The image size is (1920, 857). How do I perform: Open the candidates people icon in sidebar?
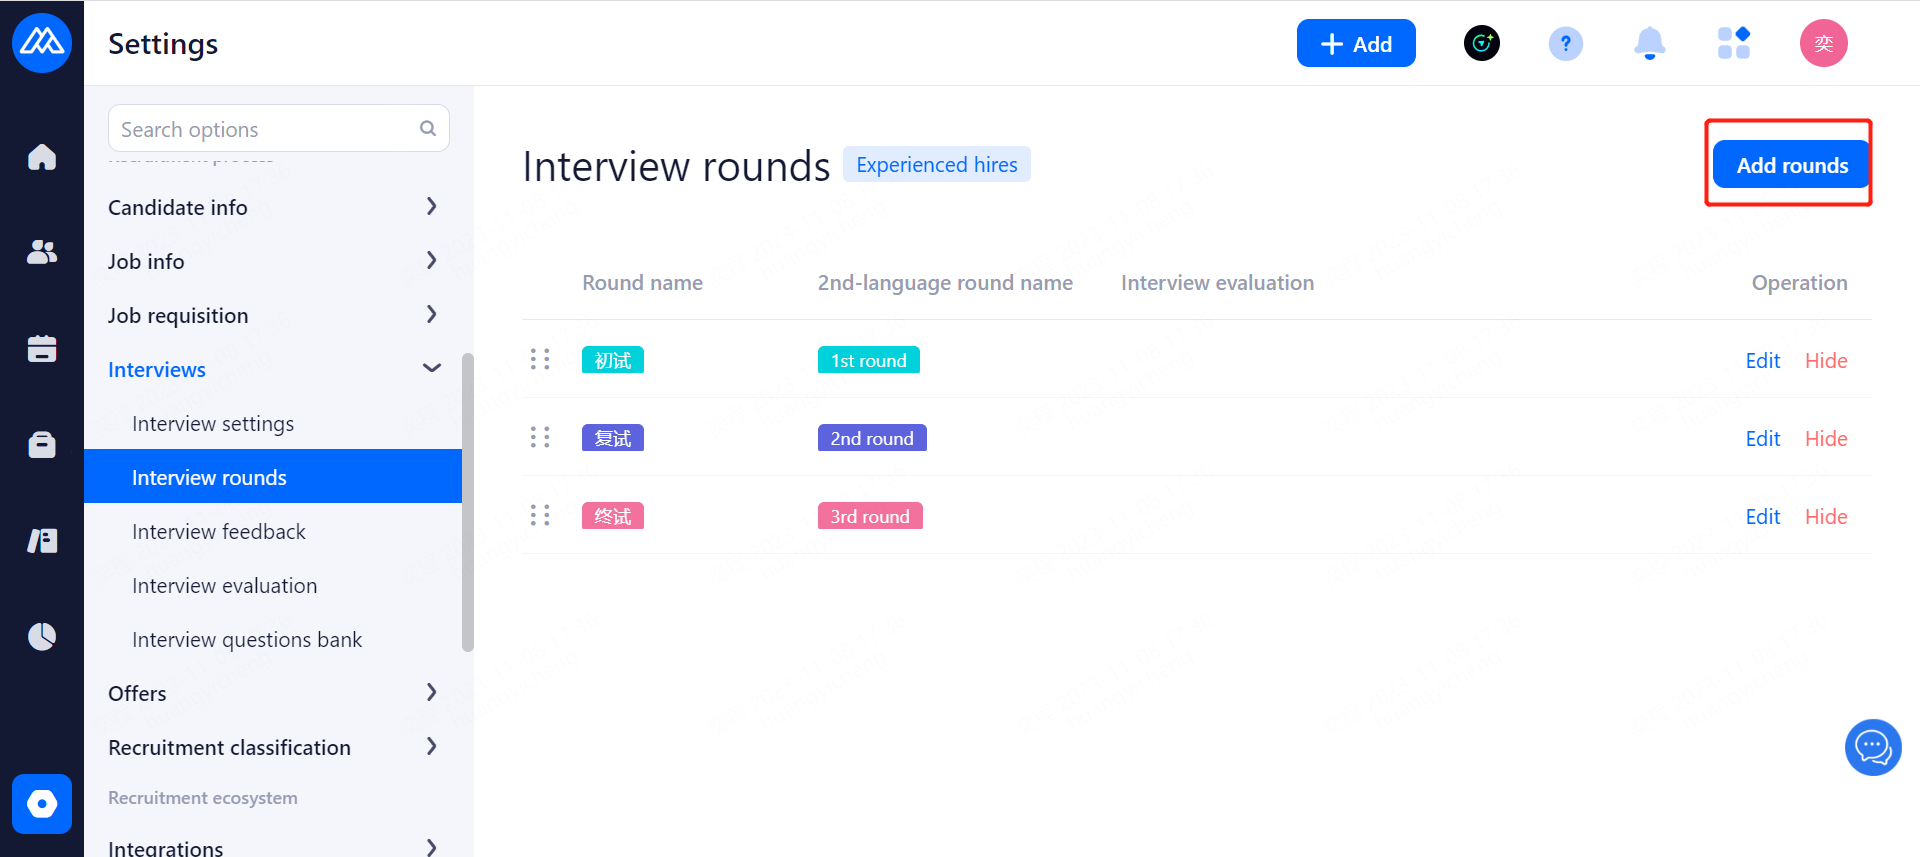point(42,252)
